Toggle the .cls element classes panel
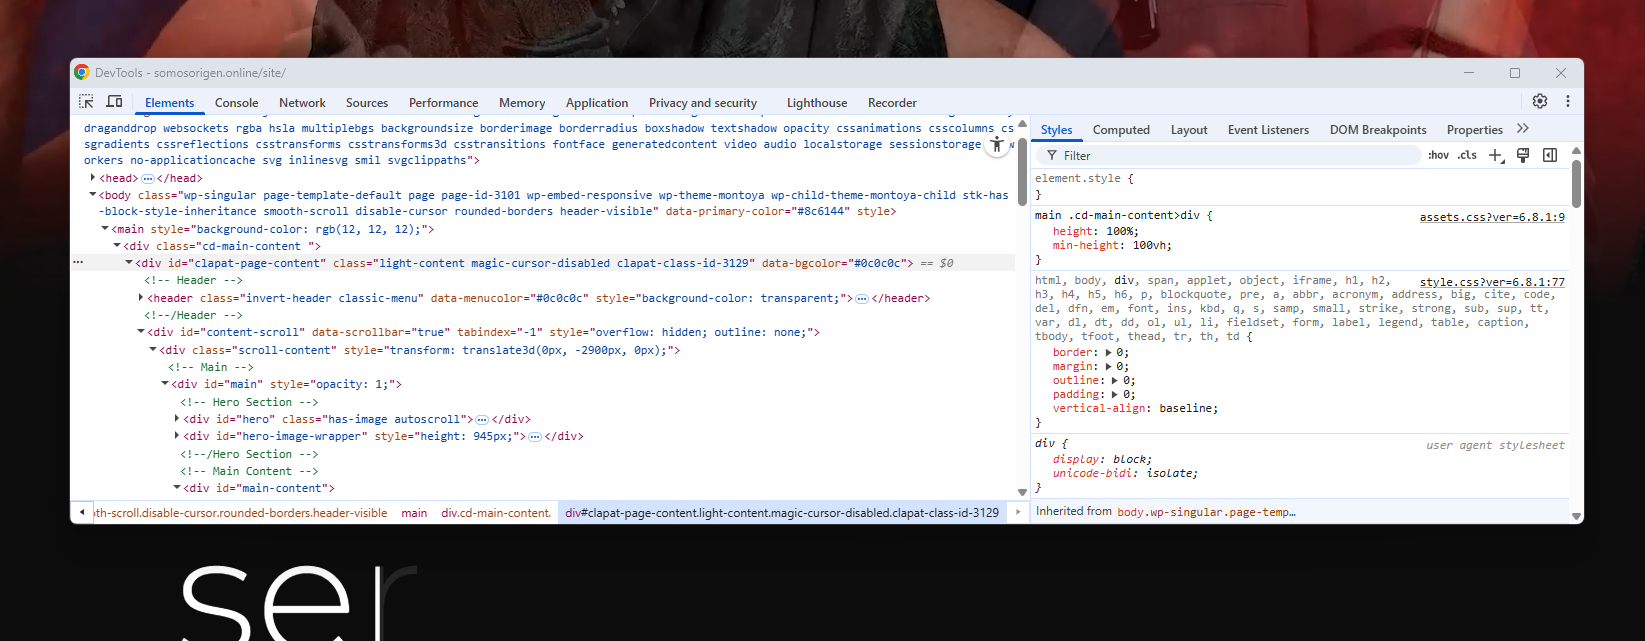1645x641 pixels. coord(1467,155)
